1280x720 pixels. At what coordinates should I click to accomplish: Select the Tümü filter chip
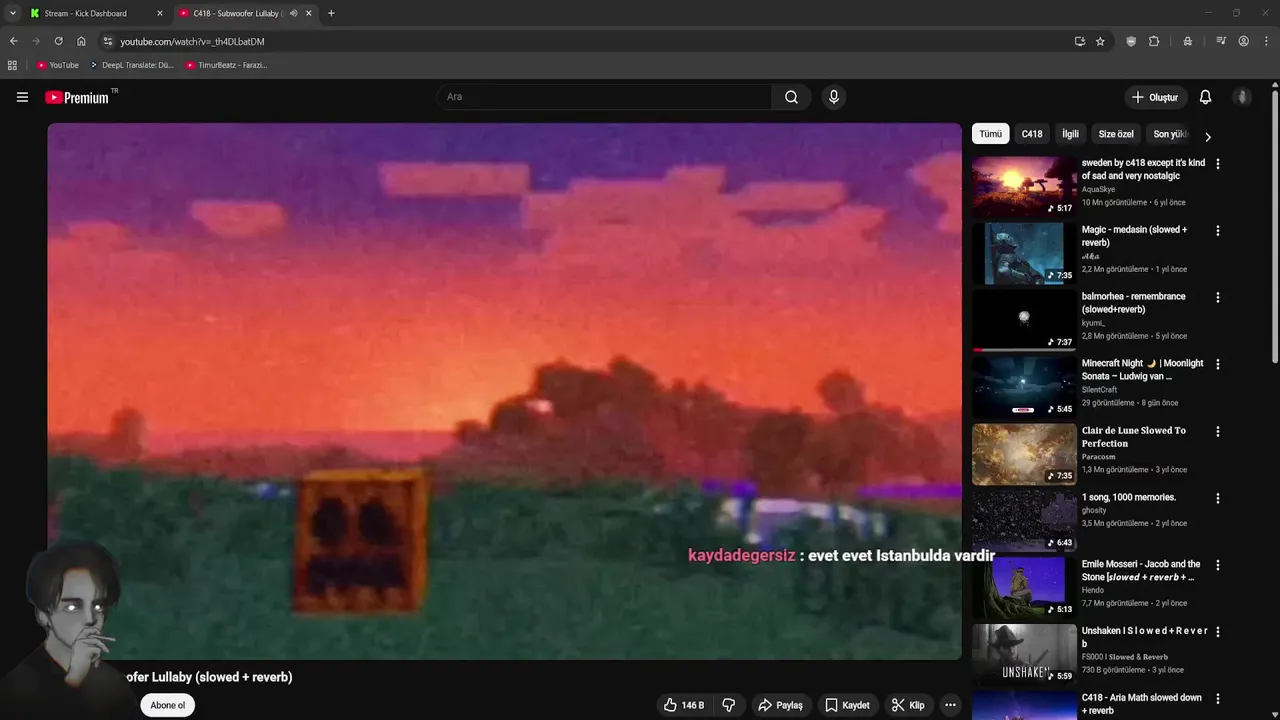[990, 134]
